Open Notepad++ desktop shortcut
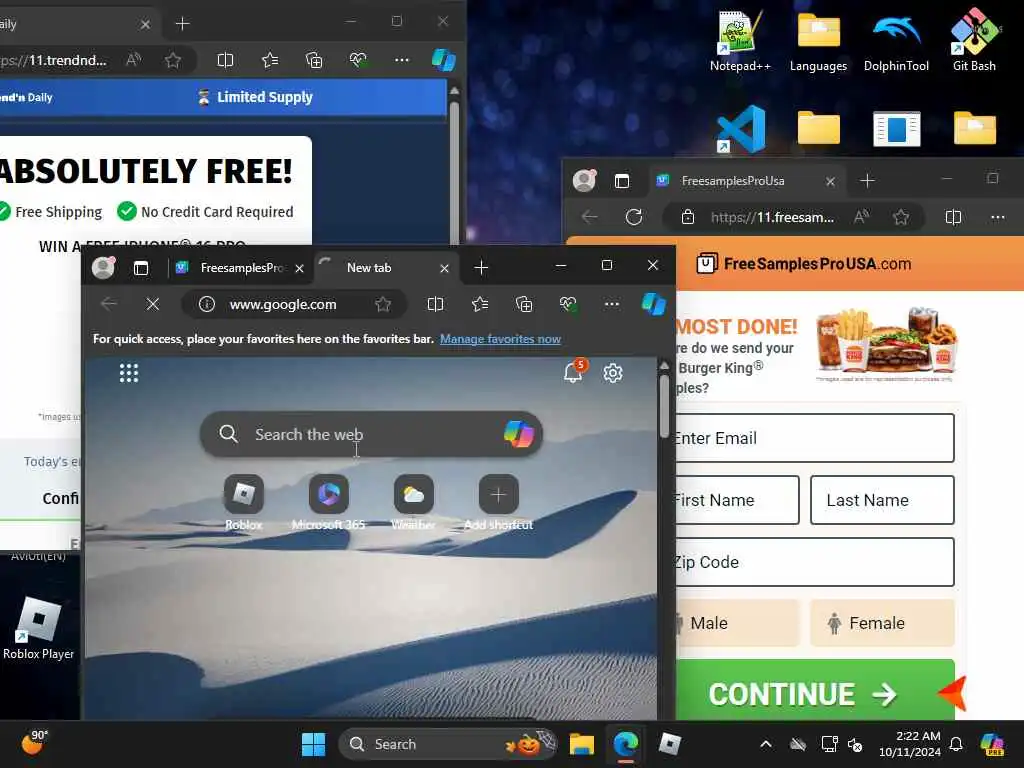Image resolution: width=1024 pixels, height=768 pixels. (x=740, y=41)
